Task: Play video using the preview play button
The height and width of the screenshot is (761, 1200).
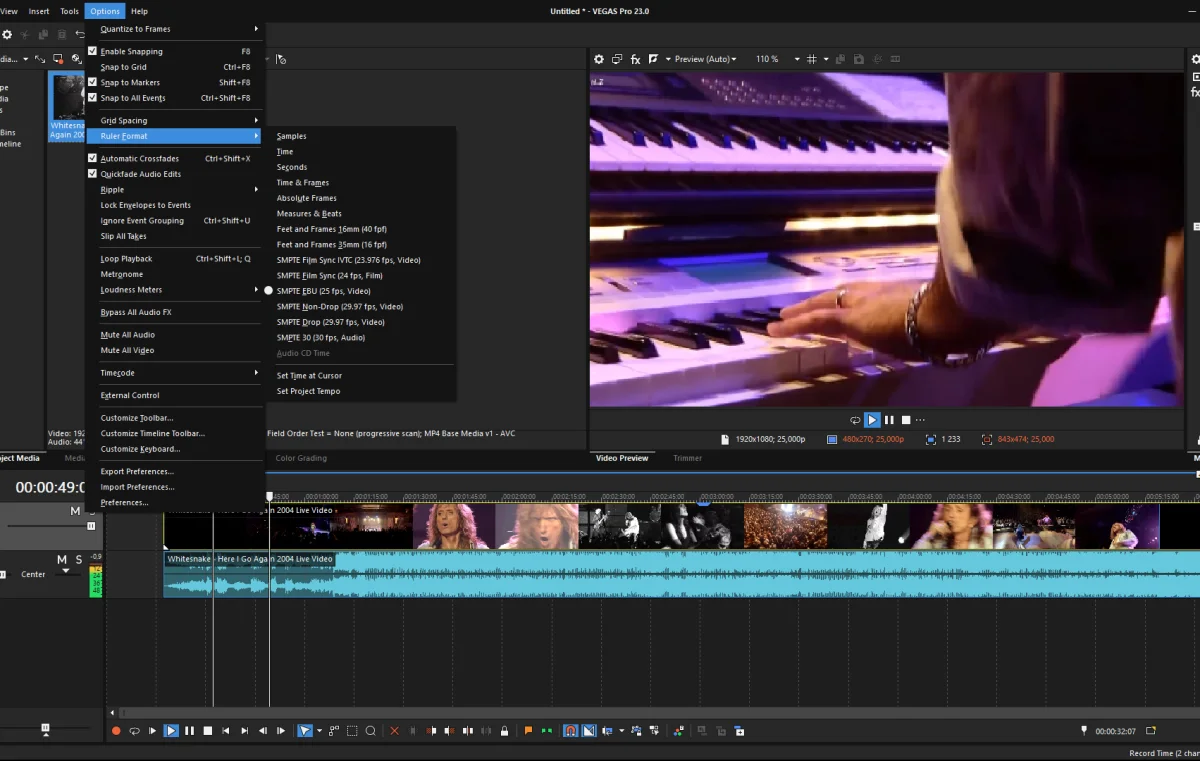Action: coord(872,420)
